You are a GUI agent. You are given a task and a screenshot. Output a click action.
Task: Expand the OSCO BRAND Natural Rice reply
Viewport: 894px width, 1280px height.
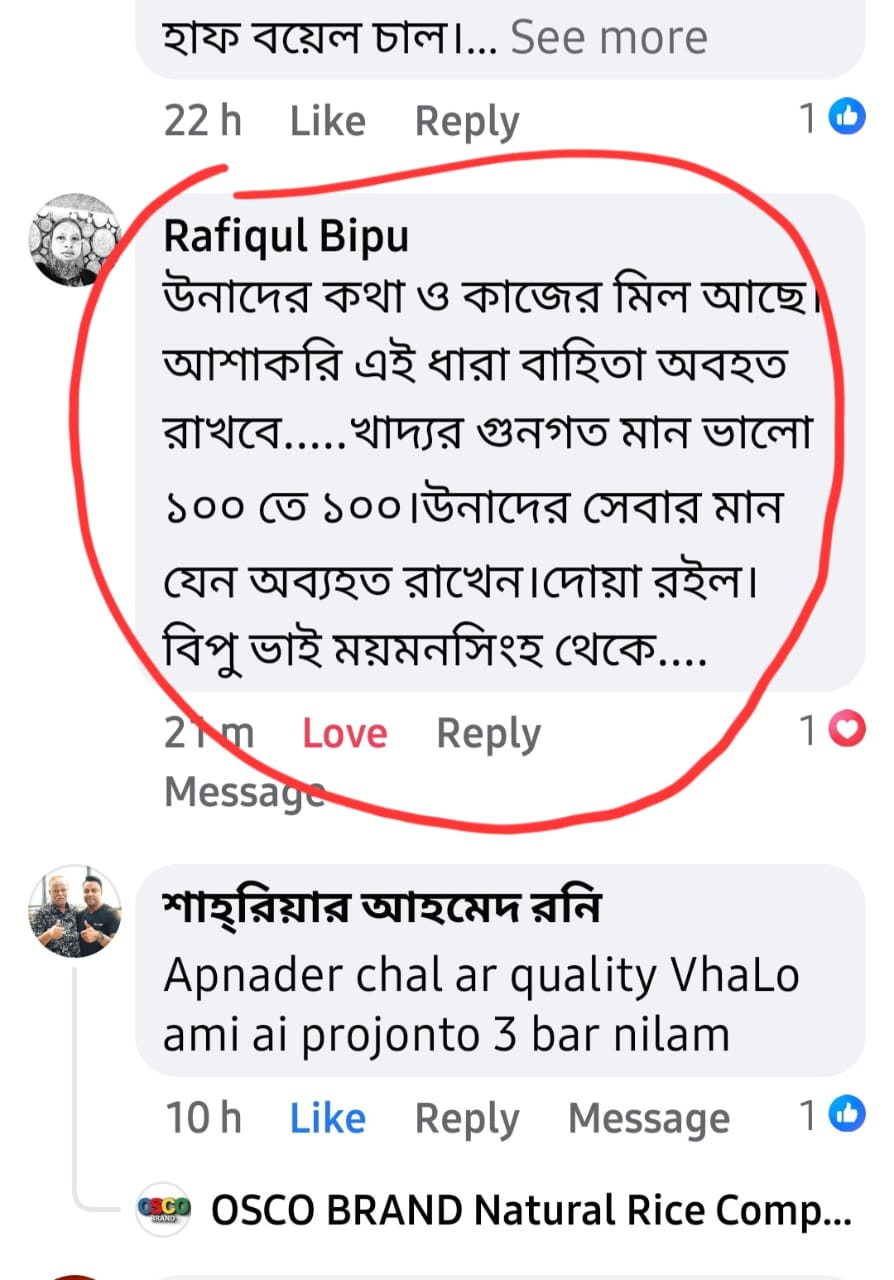coord(531,1211)
